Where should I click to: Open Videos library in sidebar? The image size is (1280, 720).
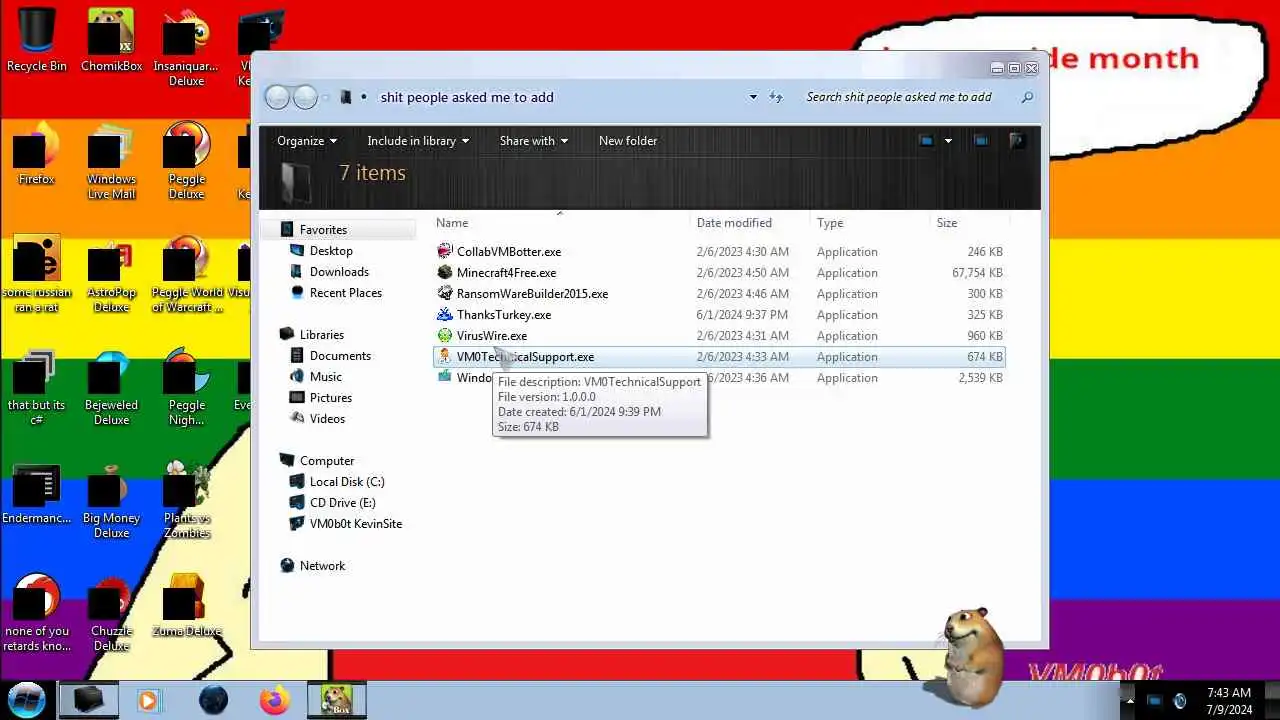[x=327, y=419]
